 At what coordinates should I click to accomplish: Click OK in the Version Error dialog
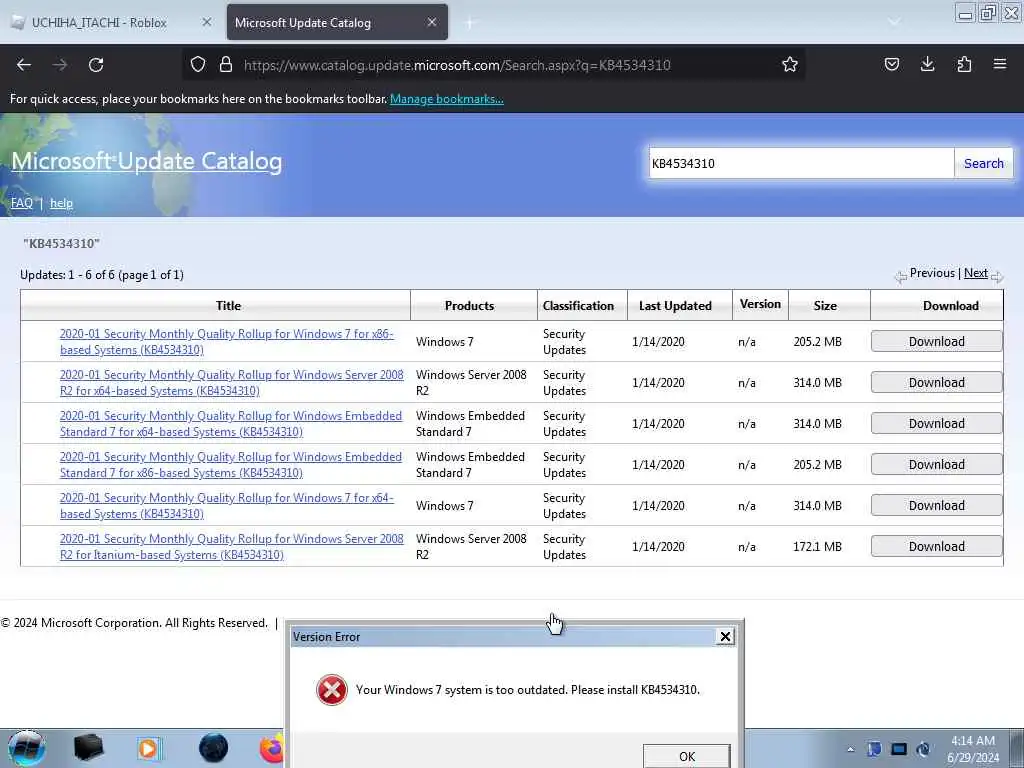[x=686, y=756]
